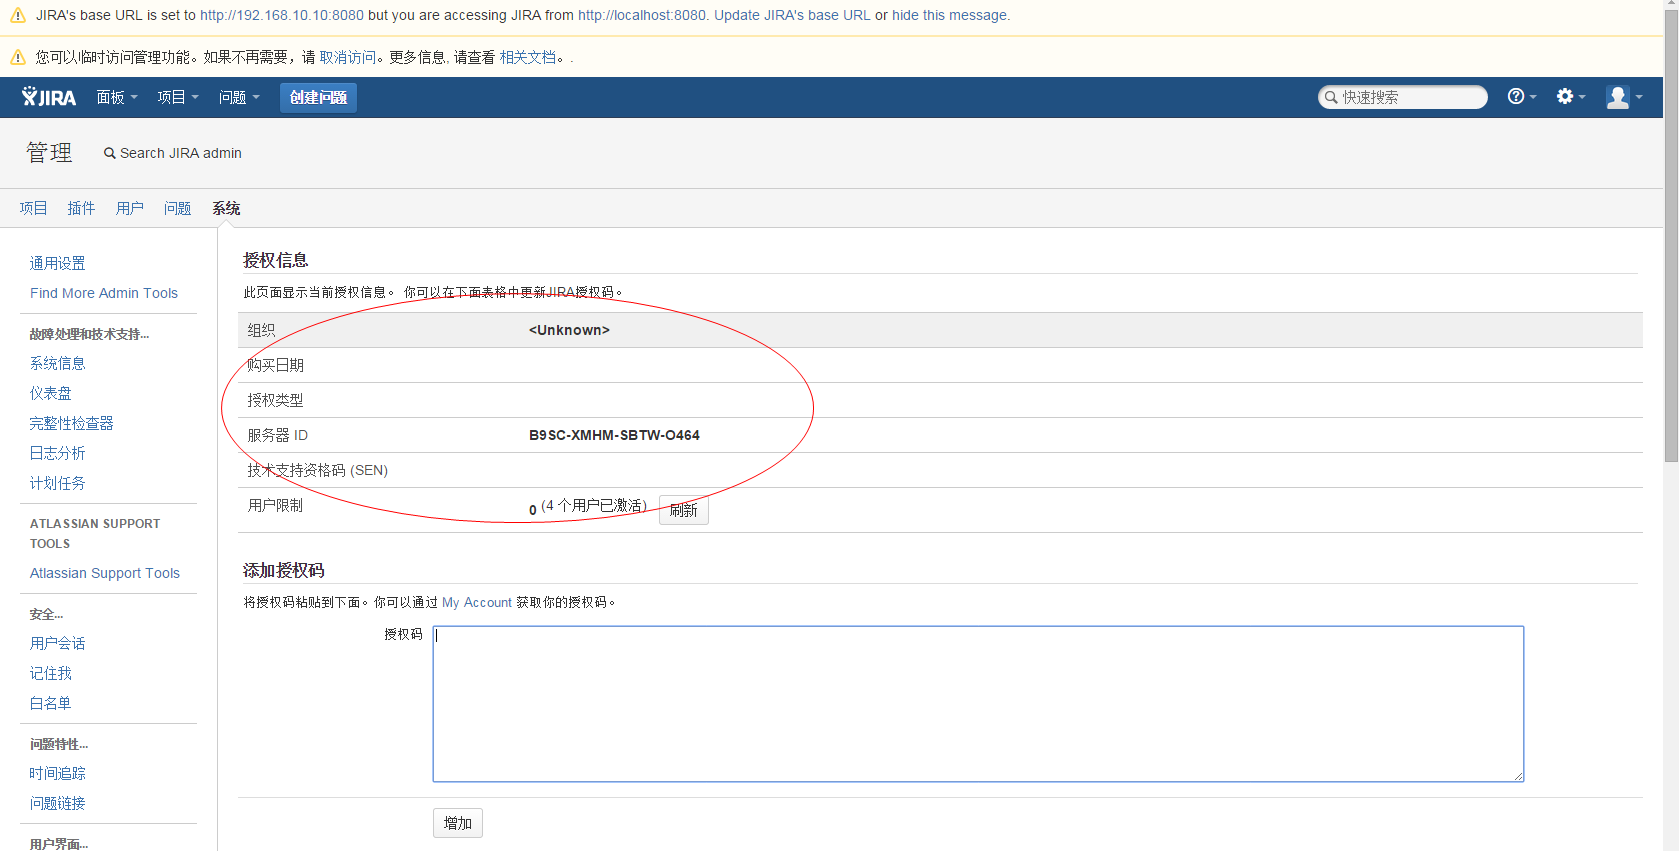1679x851 pixels.
Task: Click inside the 授权码 text area
Action: click(x=978, y=704)
